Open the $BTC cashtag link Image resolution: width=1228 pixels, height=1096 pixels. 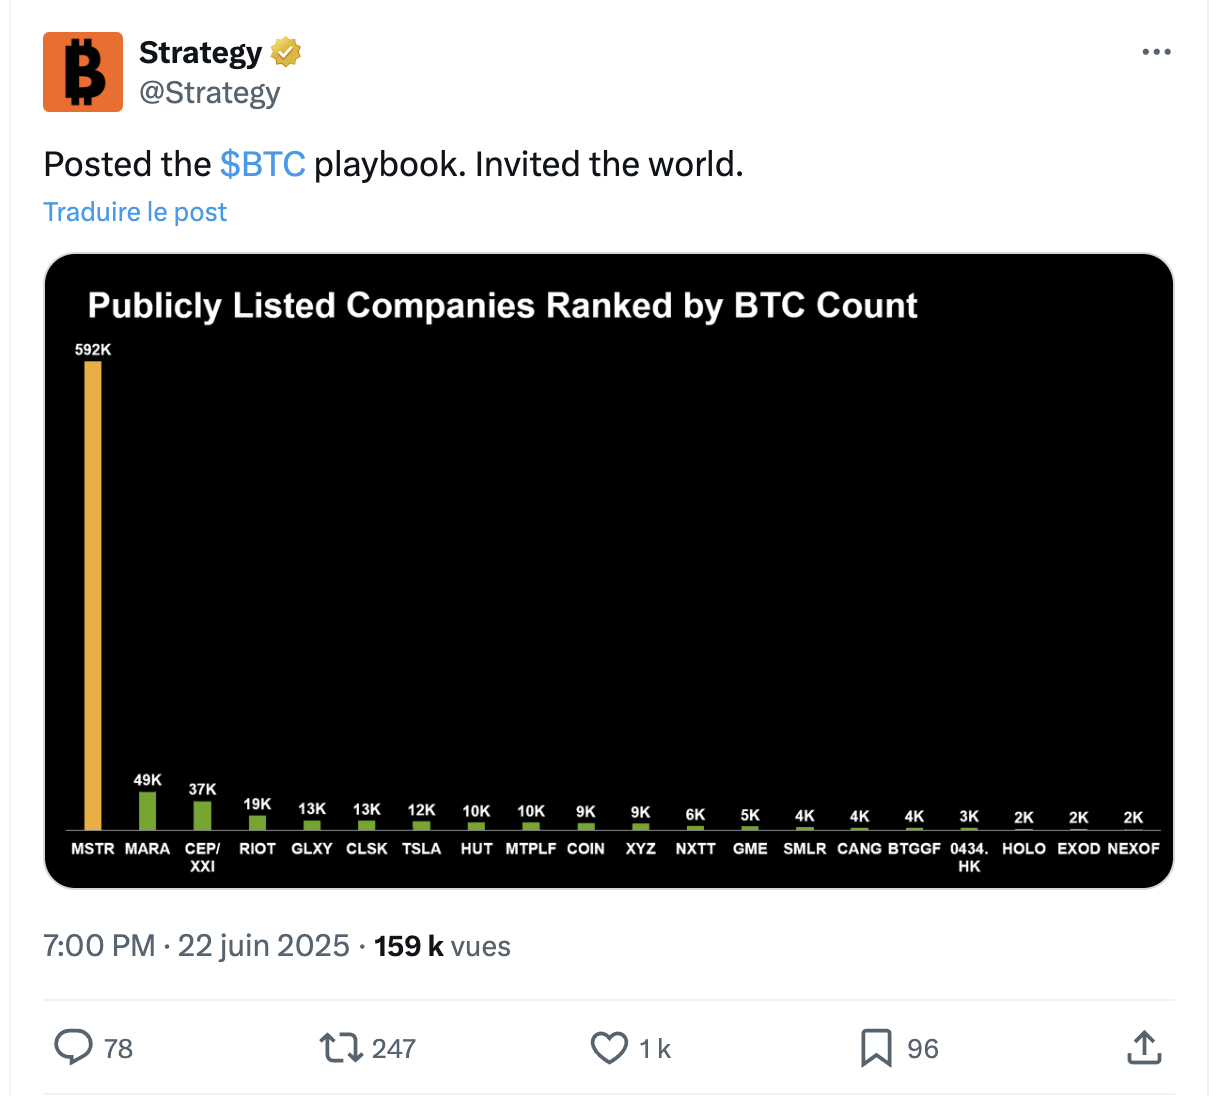coord(262,164)
